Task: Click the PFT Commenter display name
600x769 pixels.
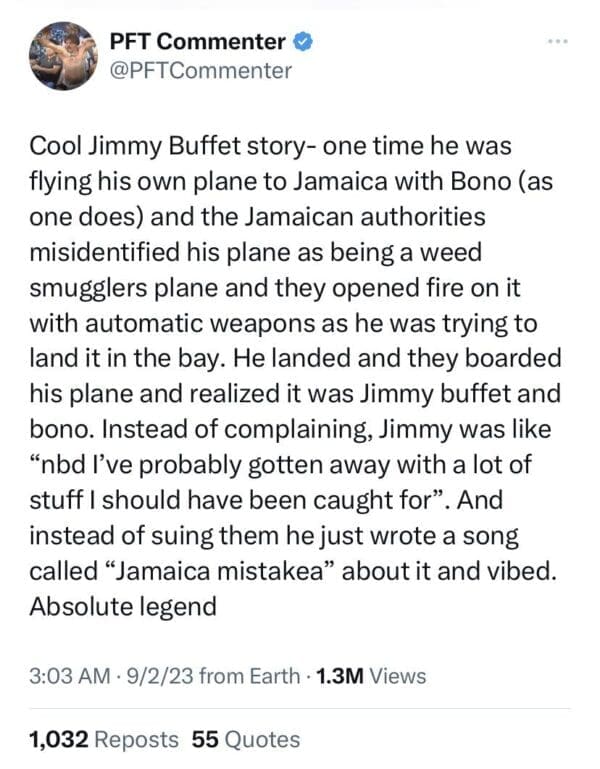Action: point(196,42)
